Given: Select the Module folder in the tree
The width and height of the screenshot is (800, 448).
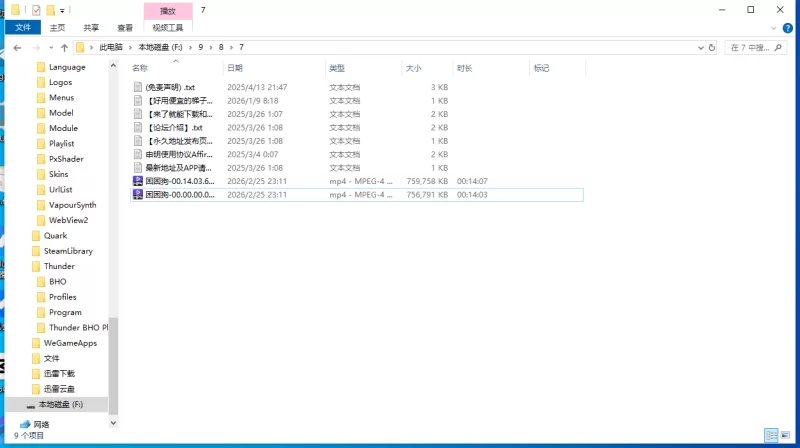Looking at the screenshot, I should point(63,128).
